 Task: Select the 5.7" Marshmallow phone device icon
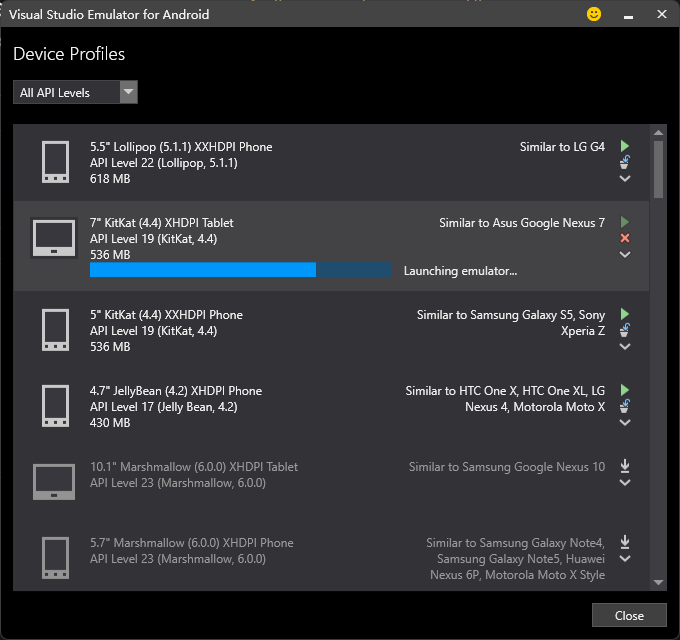pos(55,558)
